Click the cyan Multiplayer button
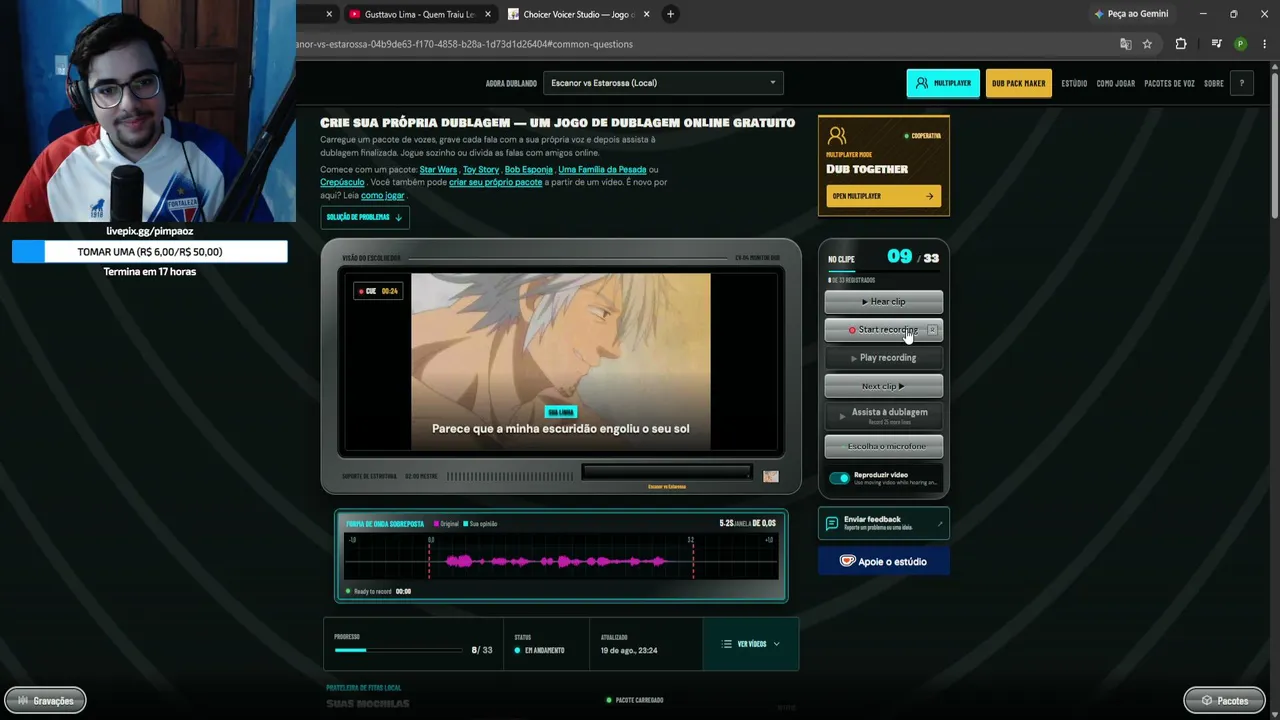Image resolution: width=1280 pixels, height=720 pixels. click(943, 83)
